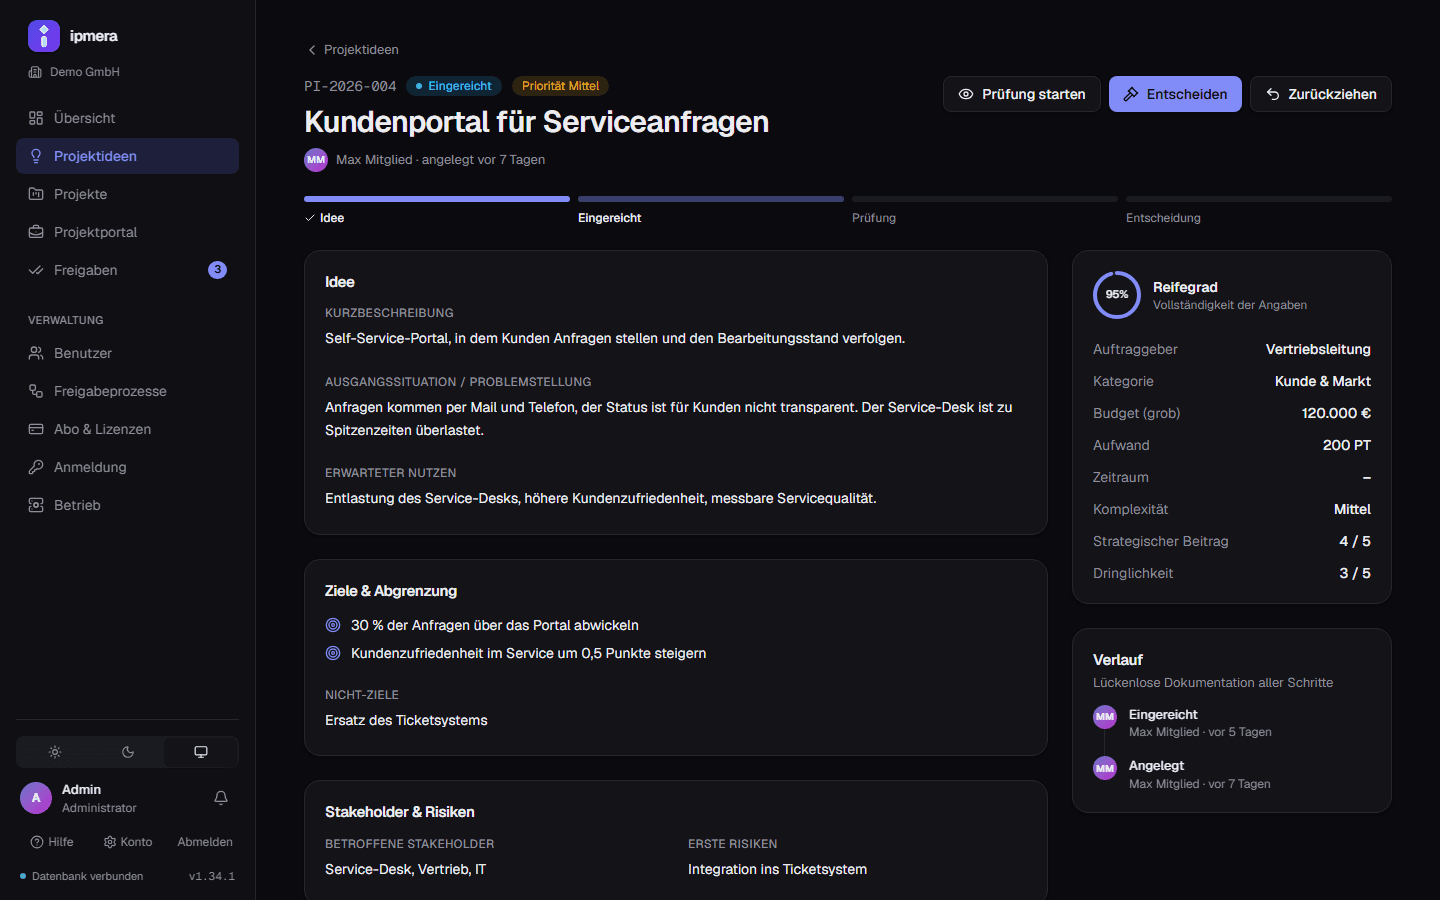Click Datenbank verbunden status indicator
This screenshot has width=1440, height=900.
pos(82,876)
